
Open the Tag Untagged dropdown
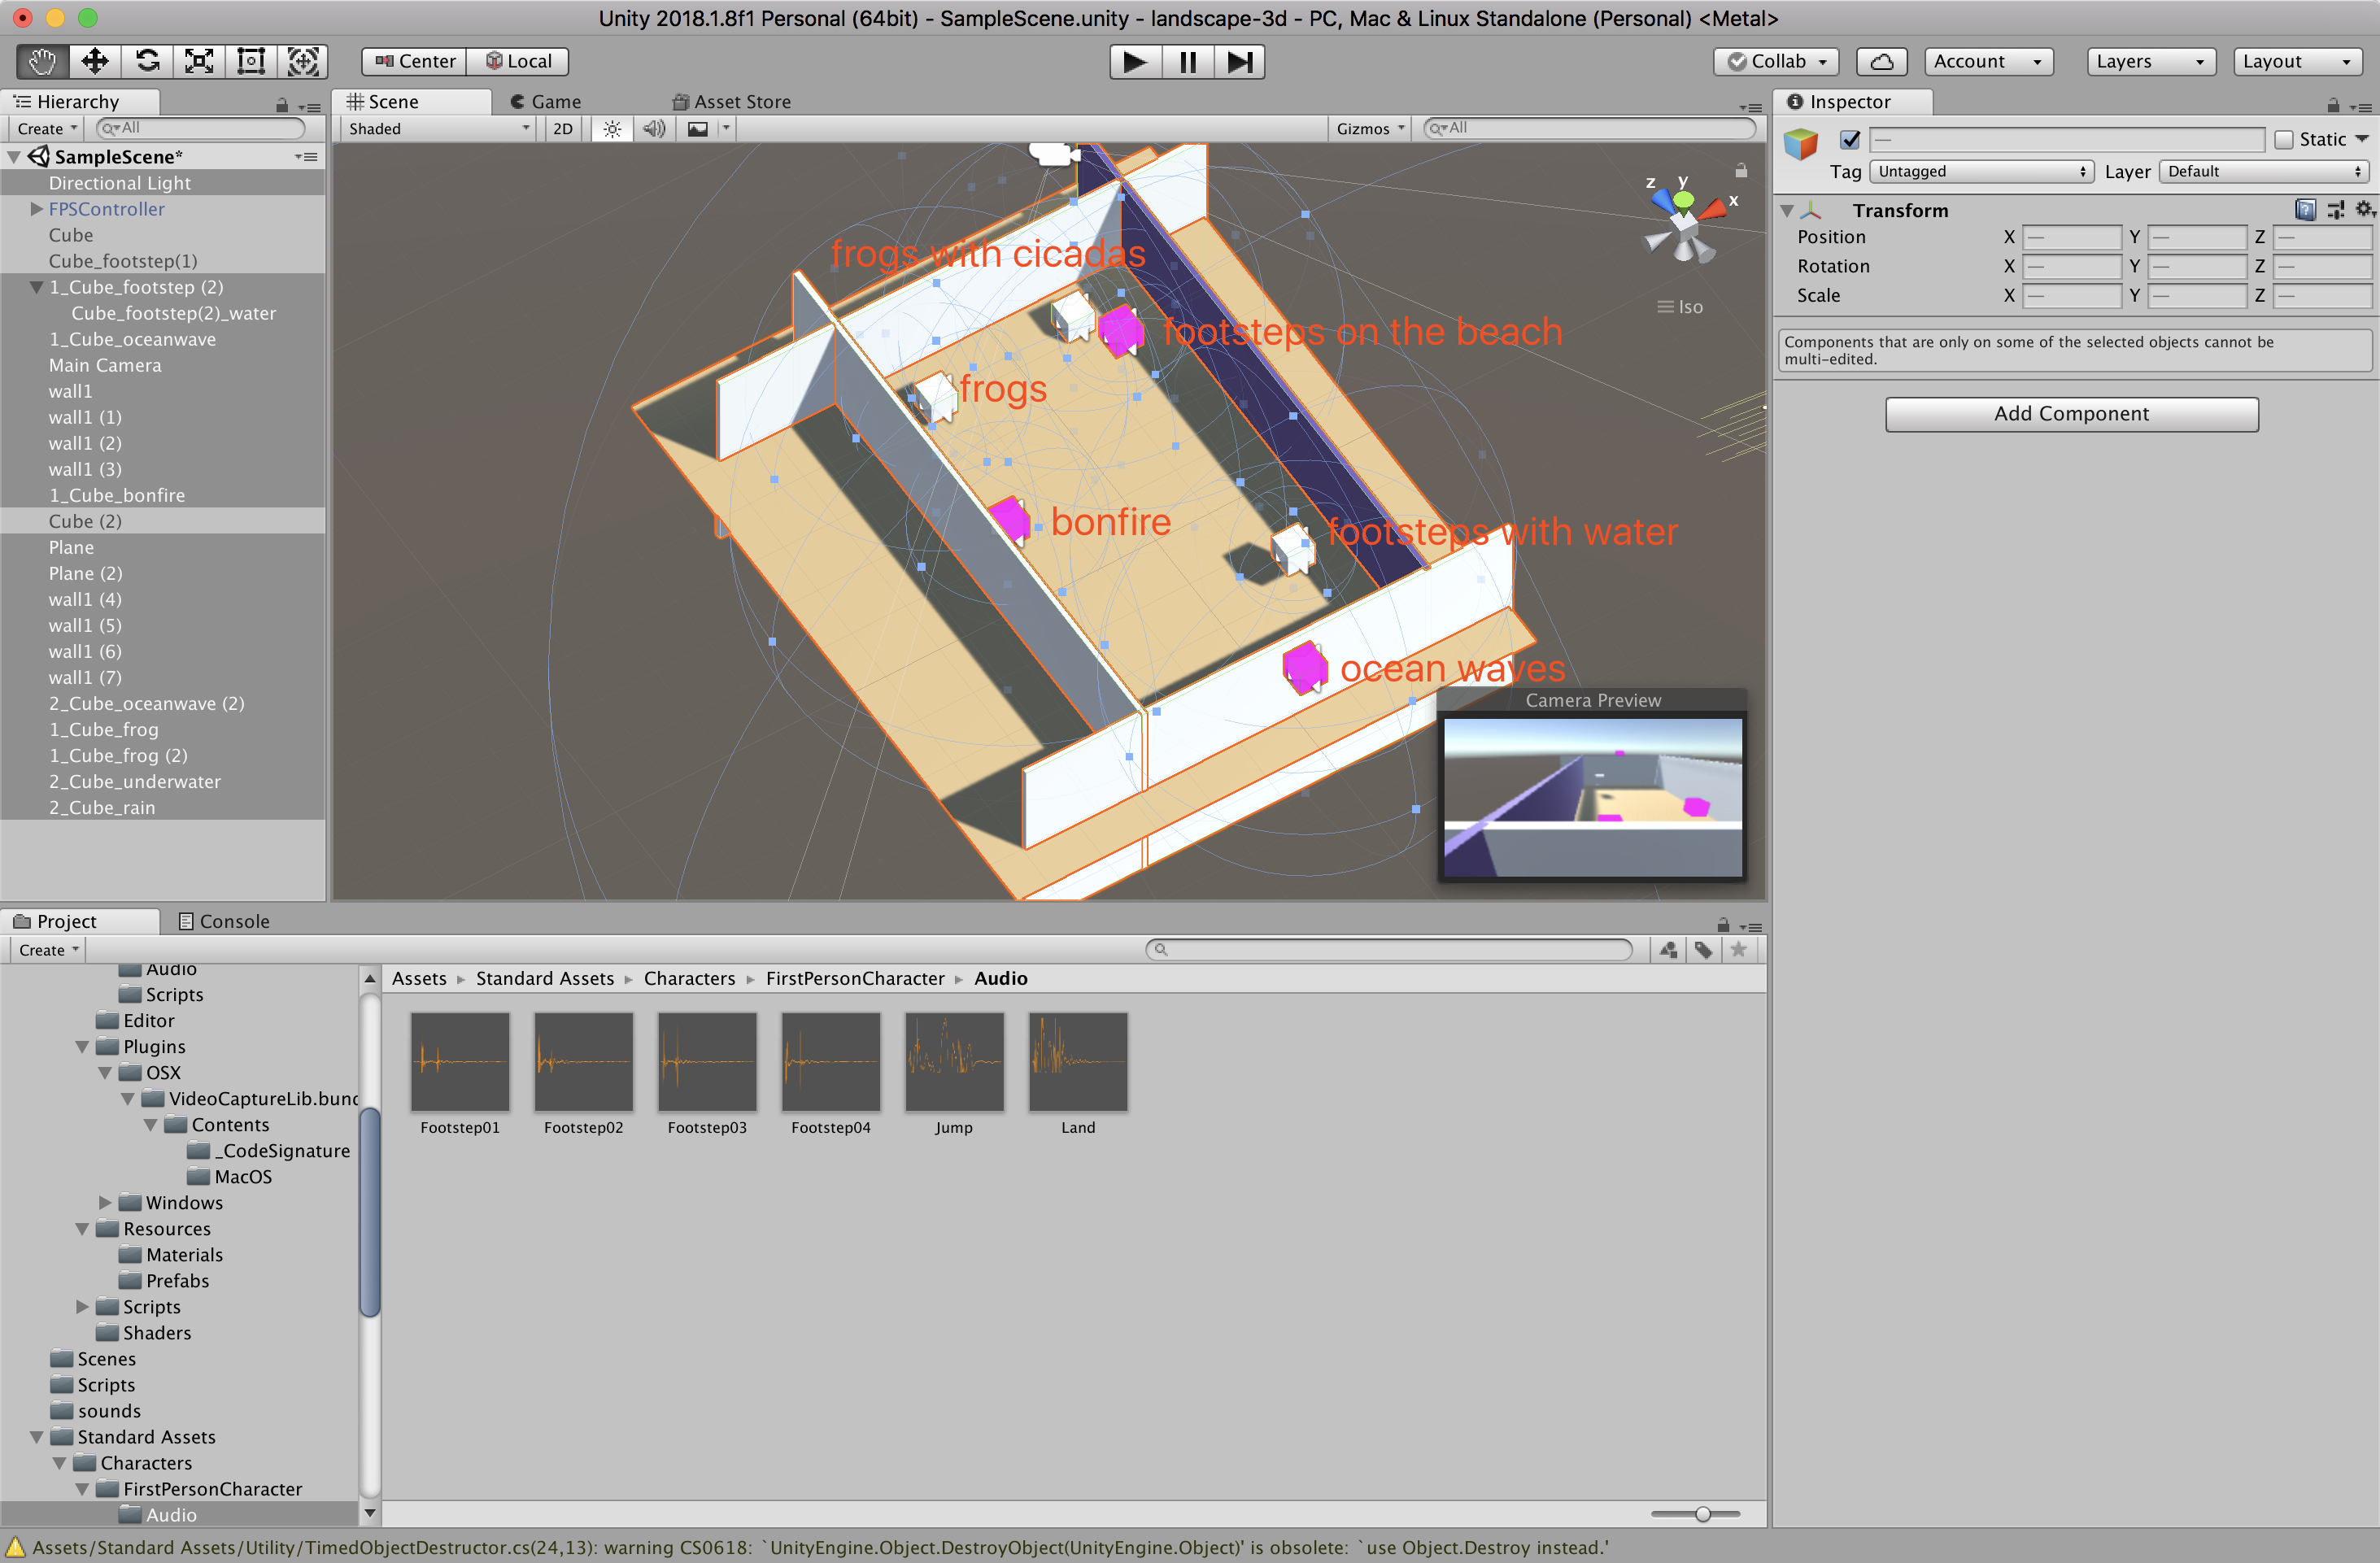(1982, 172)
